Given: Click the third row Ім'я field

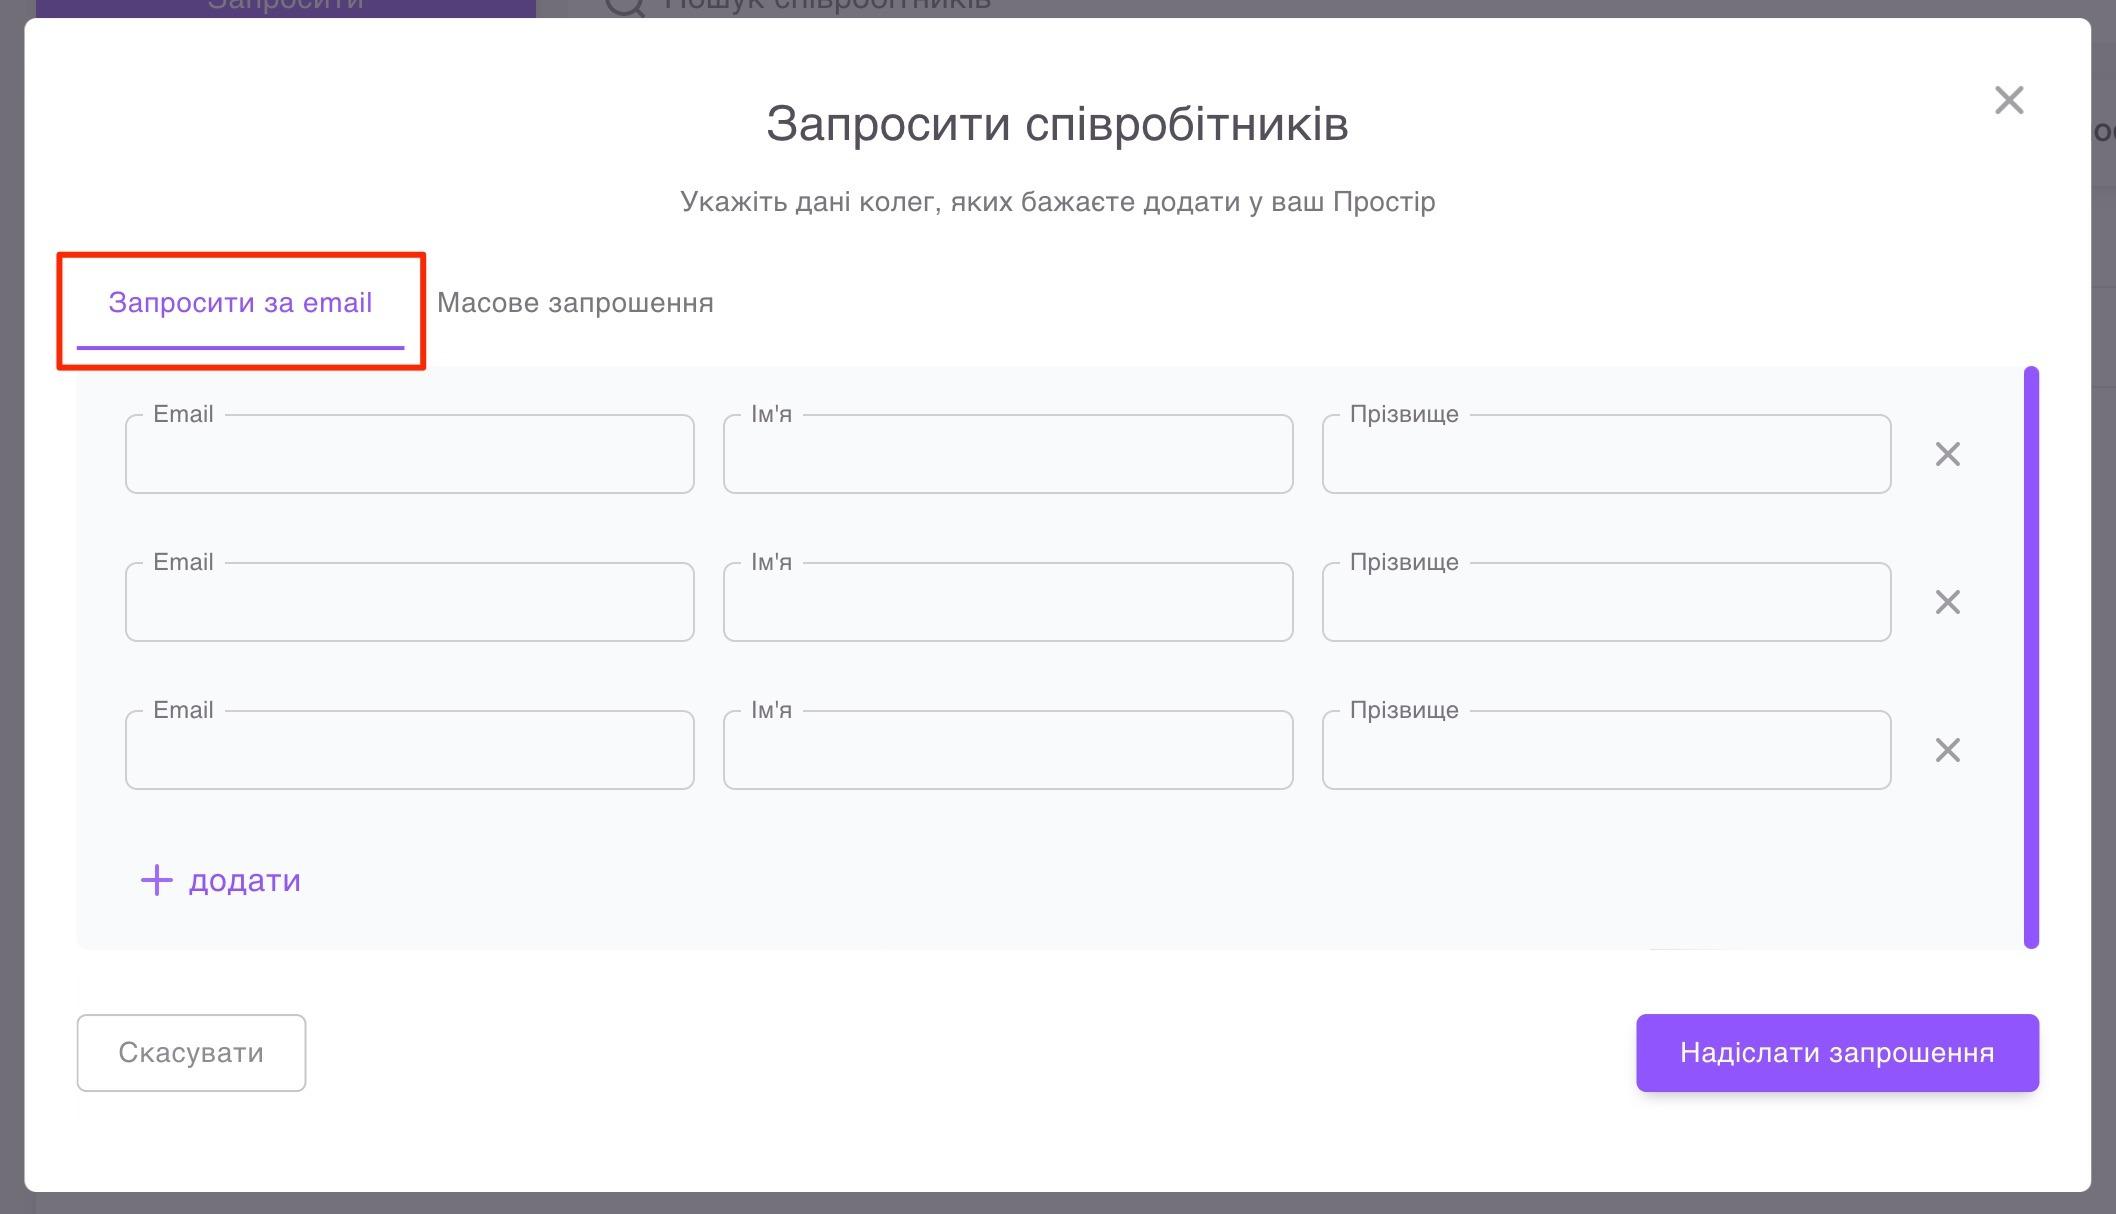Looking at the screenshot, I should [x=1007, y=750].
